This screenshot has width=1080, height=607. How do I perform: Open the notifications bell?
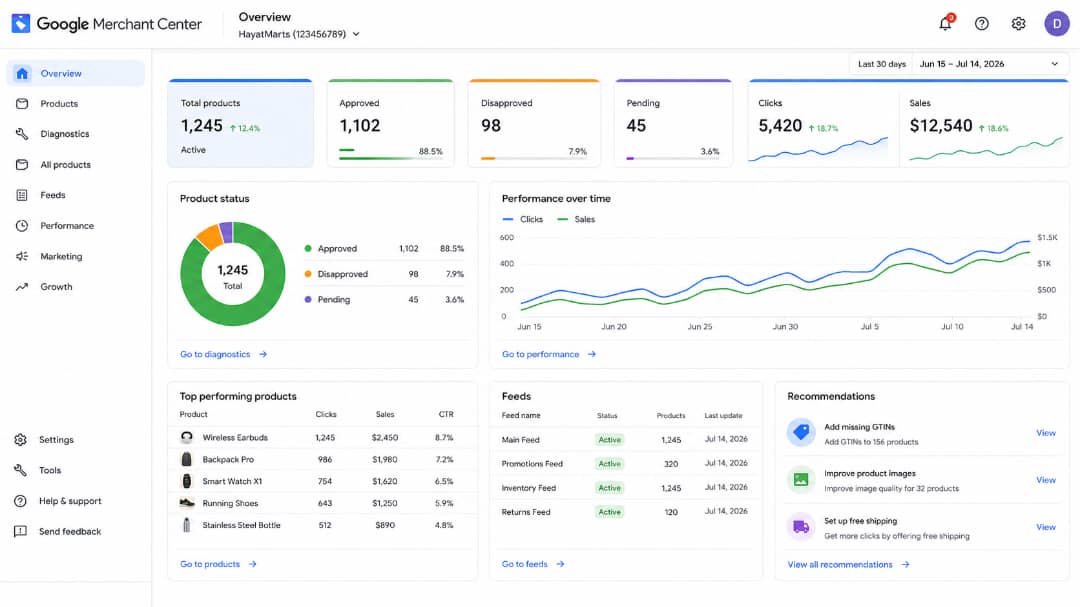pyautogui.click(x=946, y=23)
